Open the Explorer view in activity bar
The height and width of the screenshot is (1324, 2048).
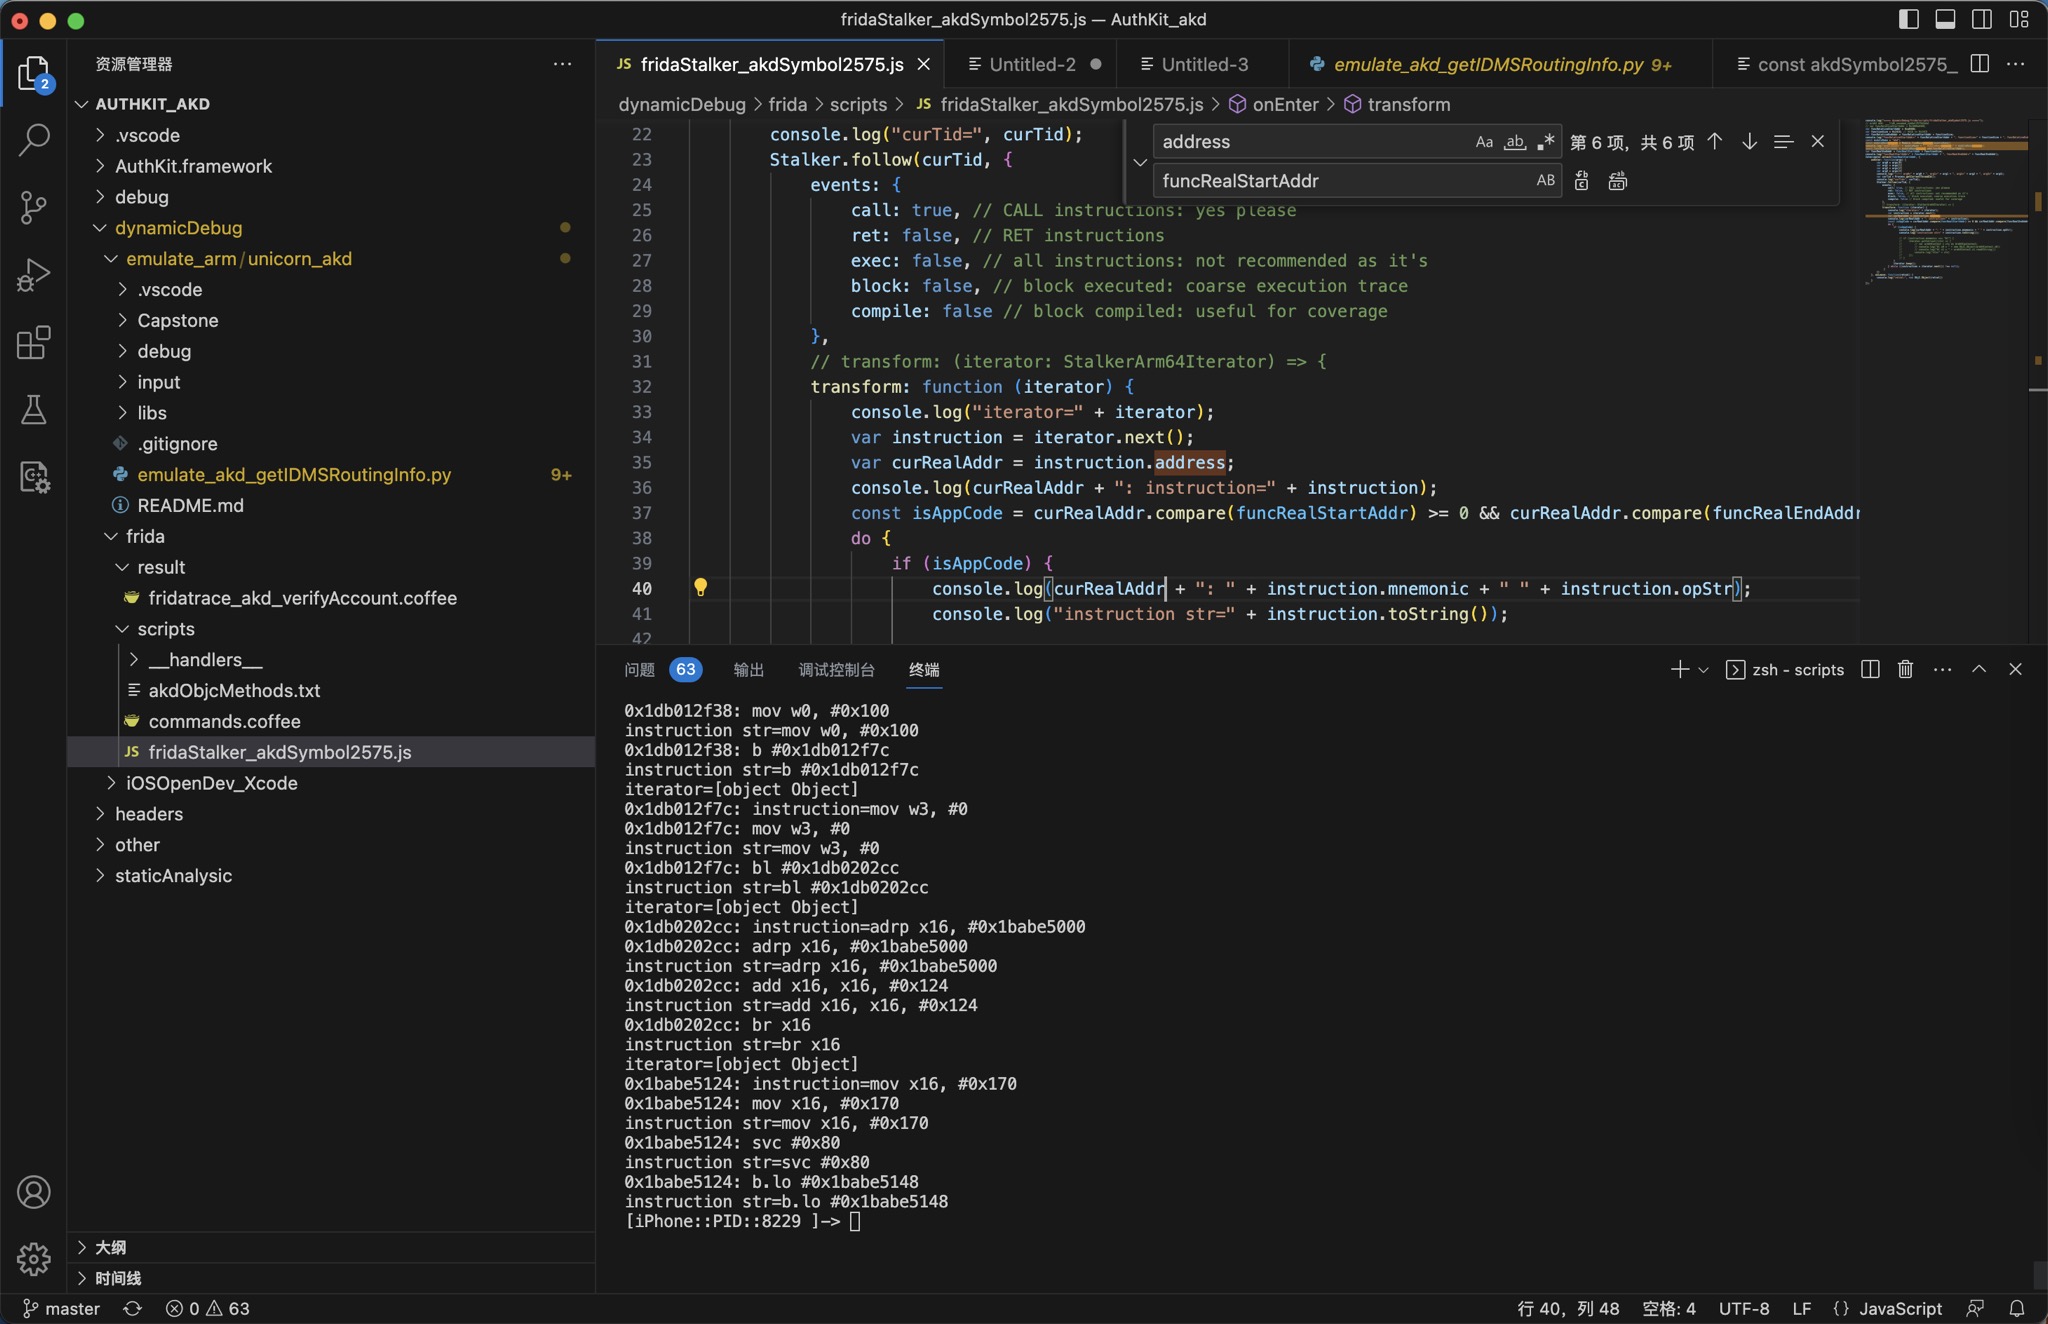tap(33, 73)
